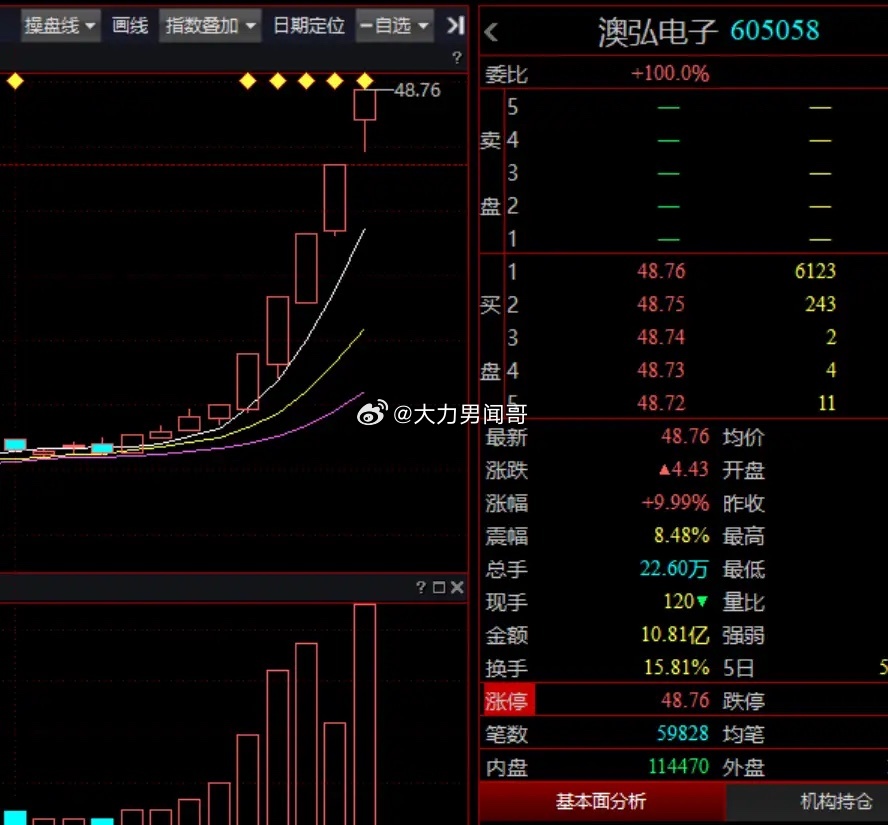Open the chart help question mark icon
Image resolution: width=888 pixels, height=825 pixels.
point(457,57)
